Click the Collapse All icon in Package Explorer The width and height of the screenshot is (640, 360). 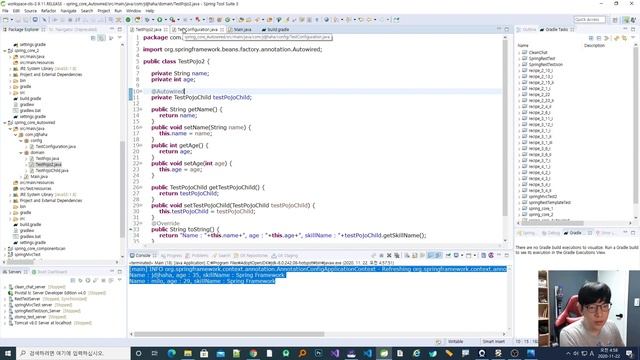point(93,38)
